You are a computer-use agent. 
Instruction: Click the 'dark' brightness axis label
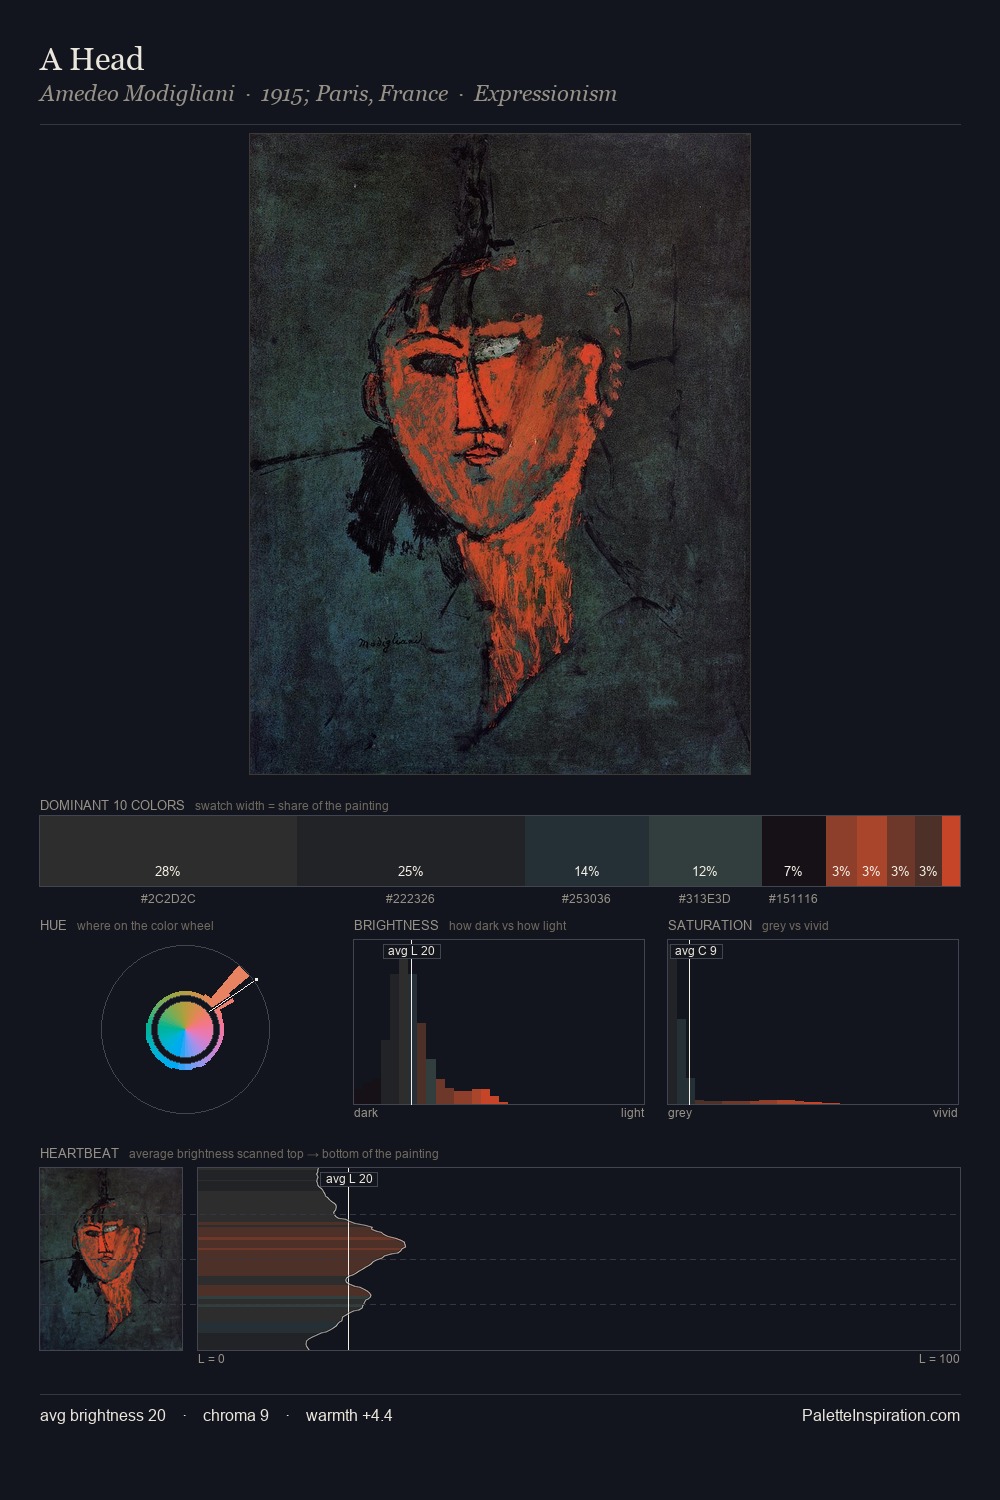(x=366, y=1113)
